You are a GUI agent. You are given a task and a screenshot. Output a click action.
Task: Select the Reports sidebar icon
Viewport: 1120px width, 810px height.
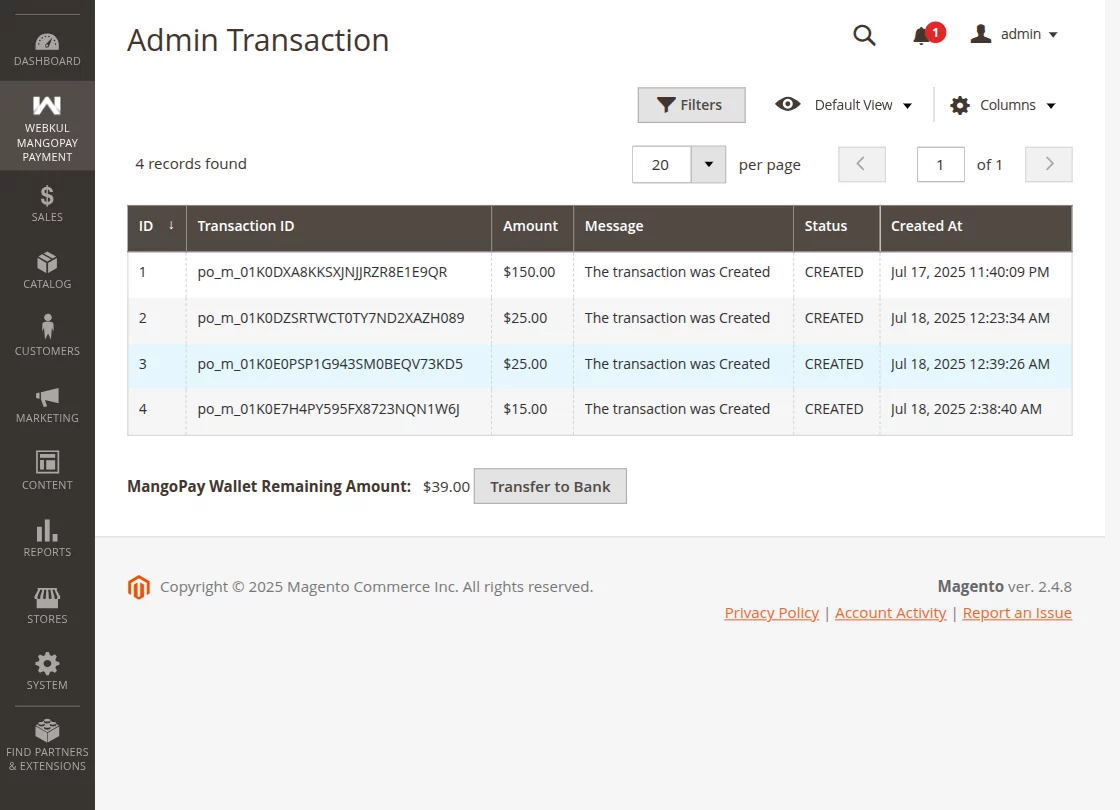click(47, 535)
